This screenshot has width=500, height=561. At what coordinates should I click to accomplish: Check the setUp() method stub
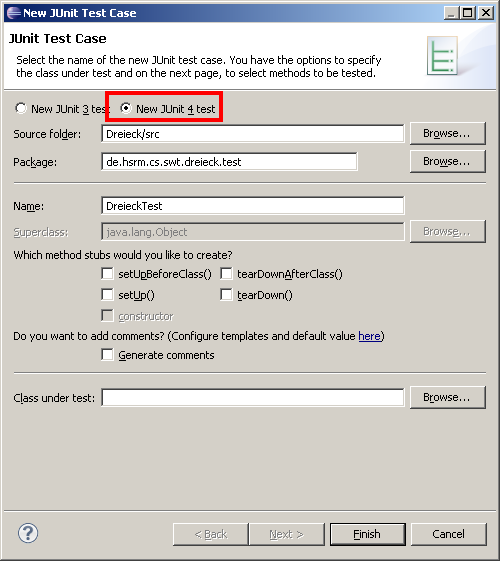tap(107, 295)
